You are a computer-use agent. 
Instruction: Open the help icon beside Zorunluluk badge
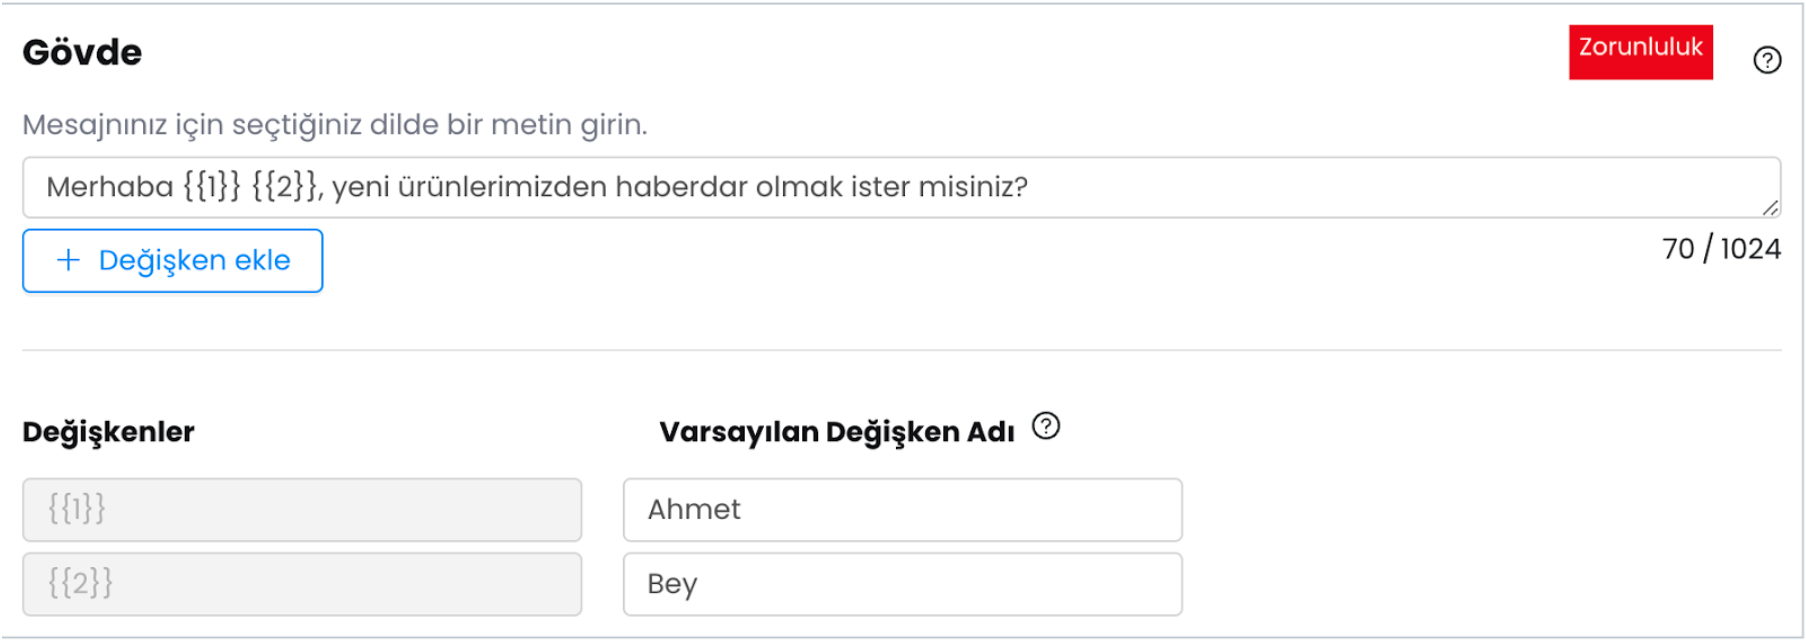click(1767, 60)
